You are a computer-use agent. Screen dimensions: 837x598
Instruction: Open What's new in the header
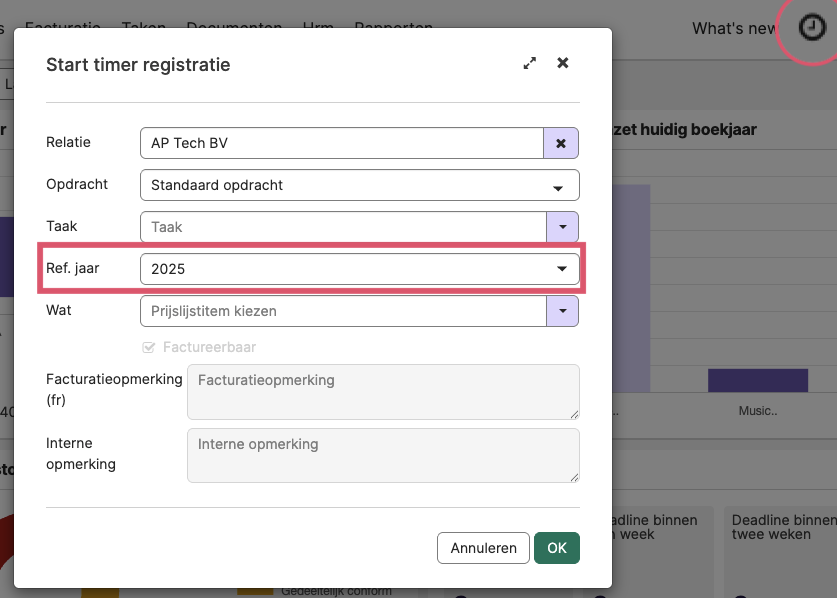pyautogui.click(x=733, y=28)
